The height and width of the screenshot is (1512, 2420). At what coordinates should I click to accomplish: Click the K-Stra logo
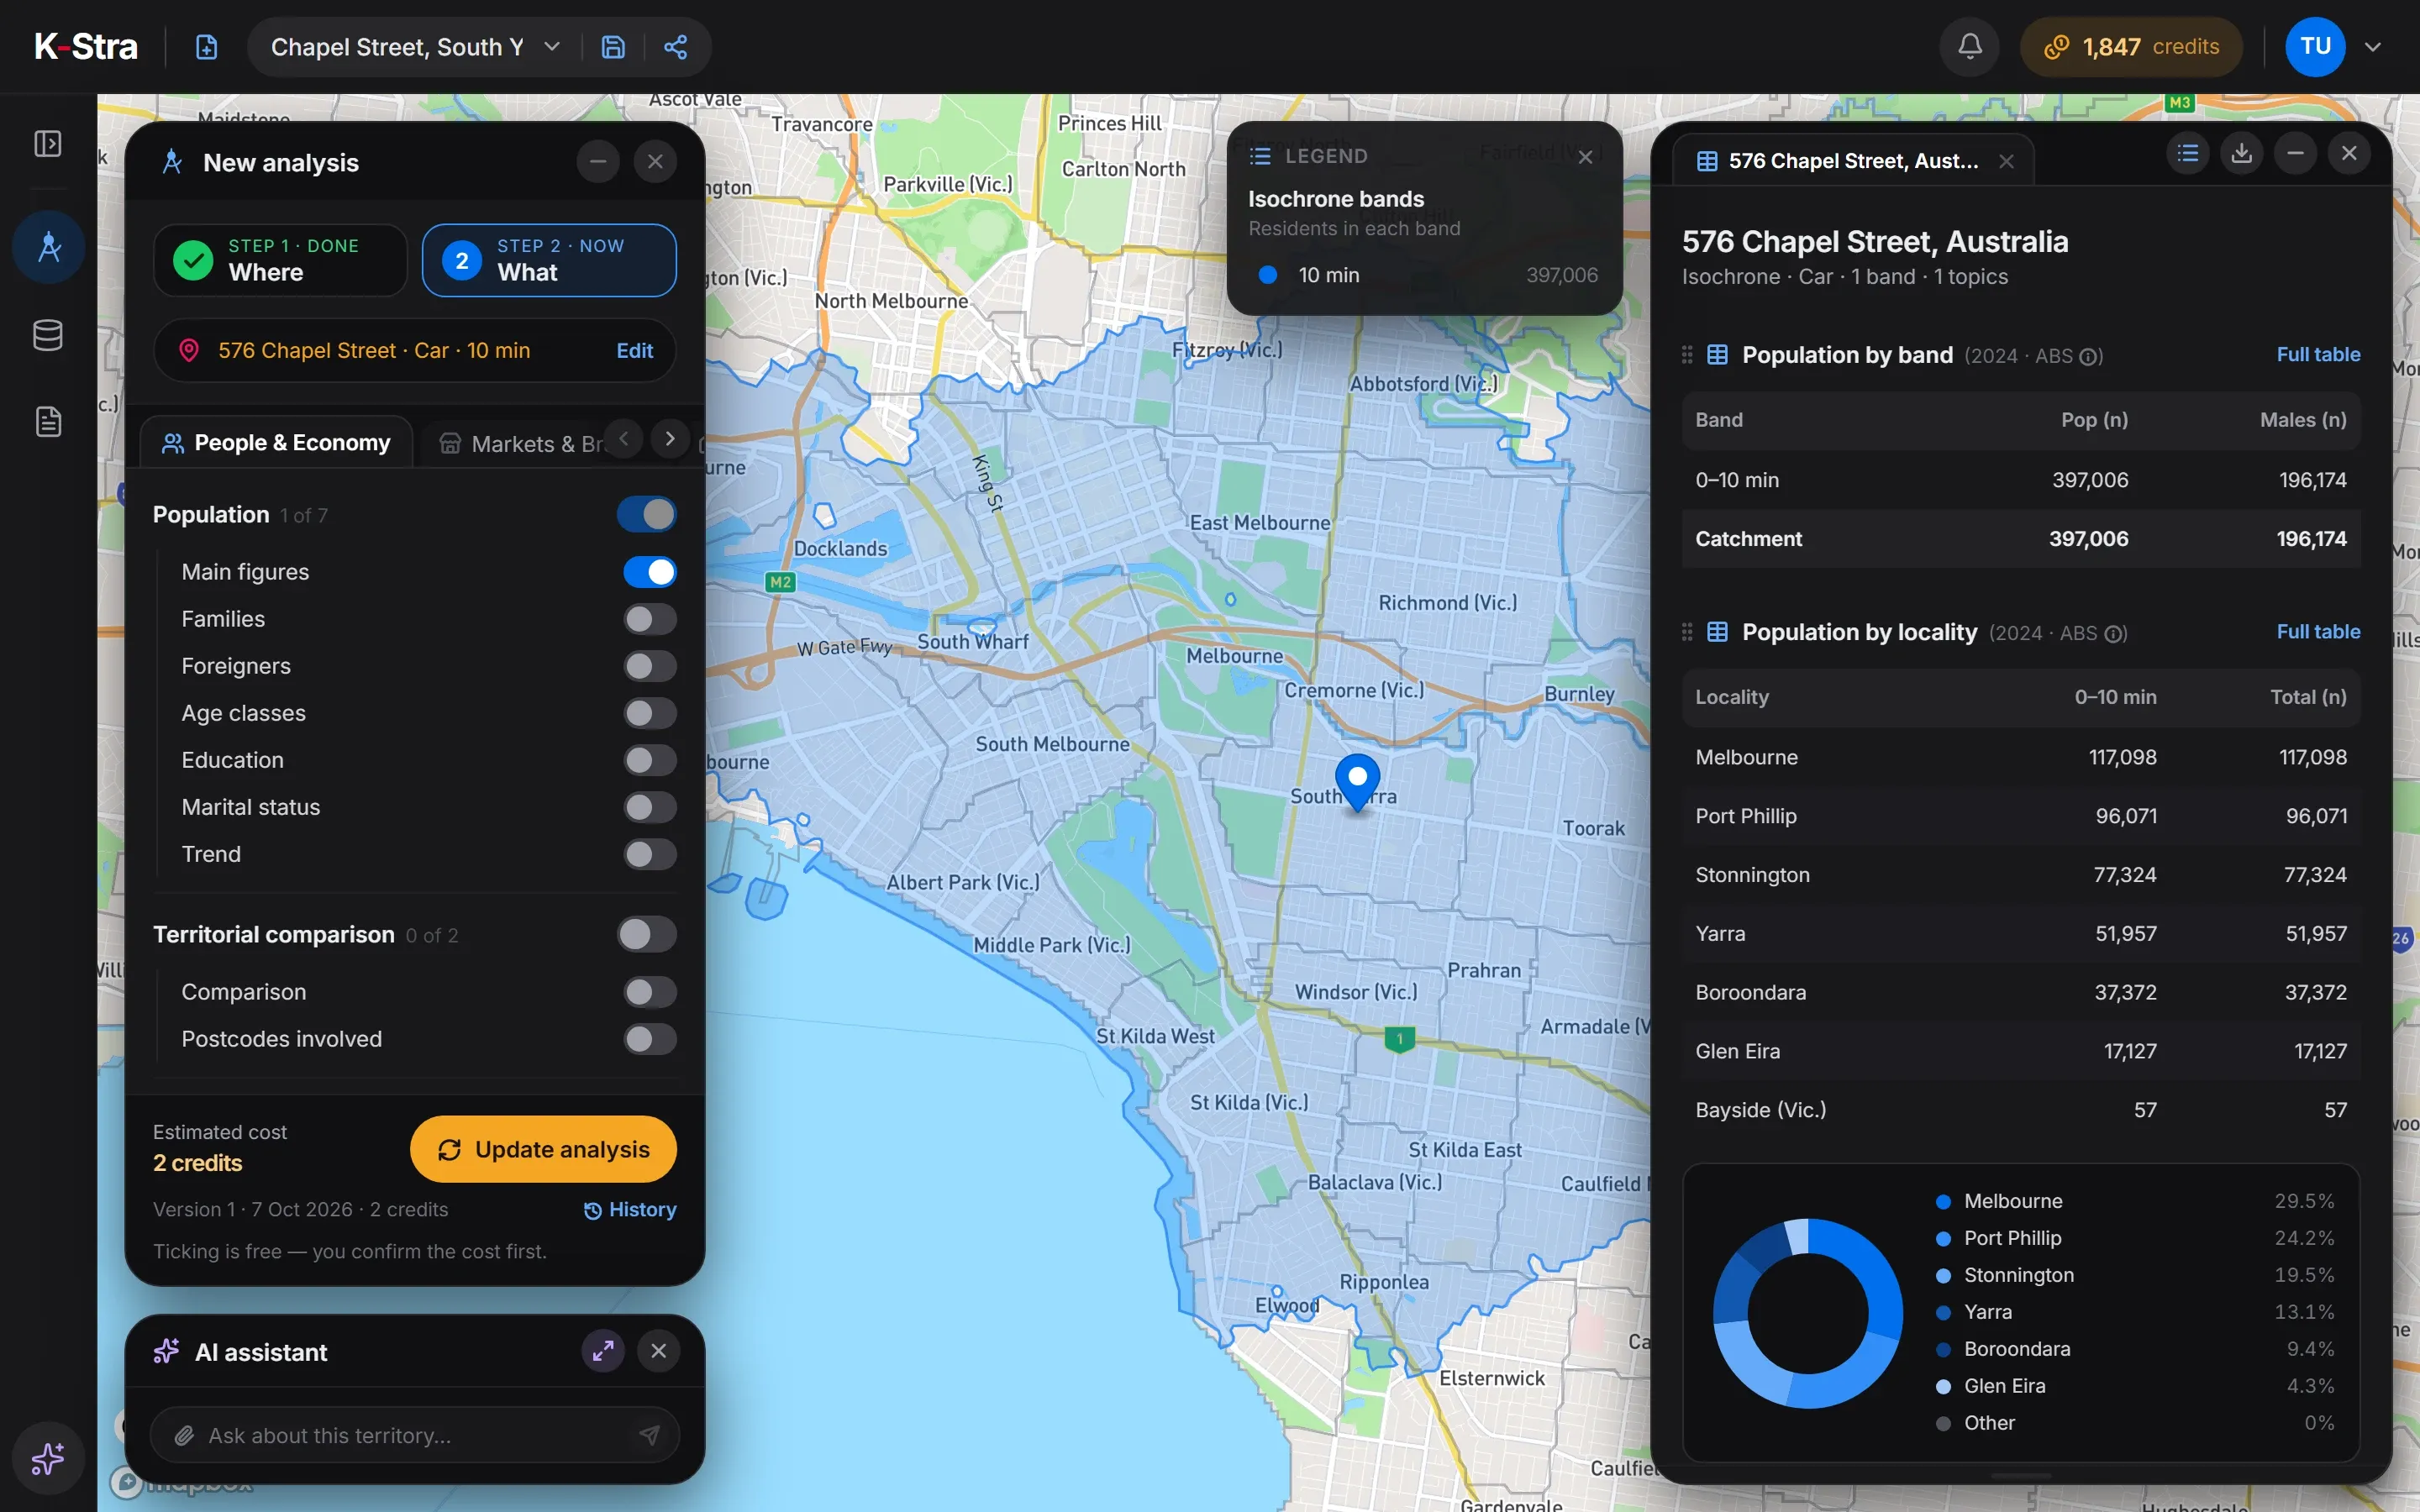coord(86,47)
